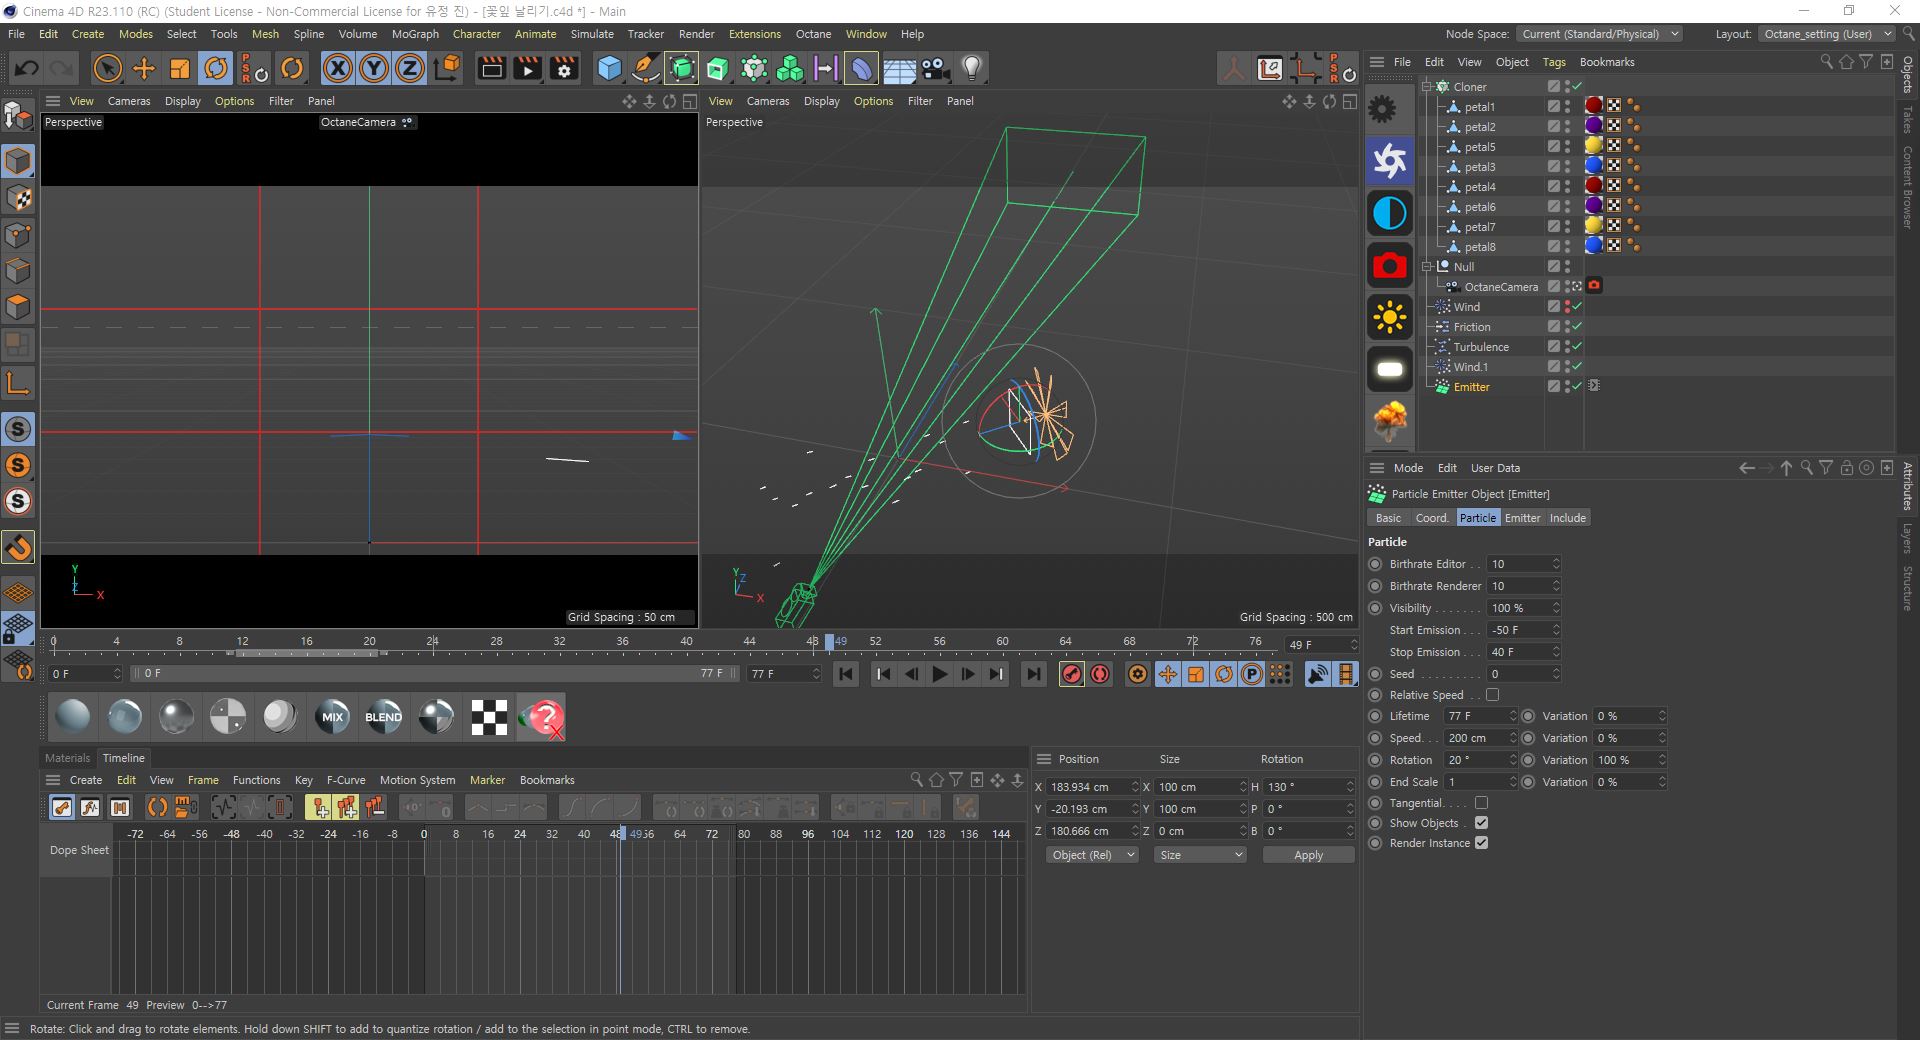Open the Layout Octane_setting dropdown

click(1826, 34)
